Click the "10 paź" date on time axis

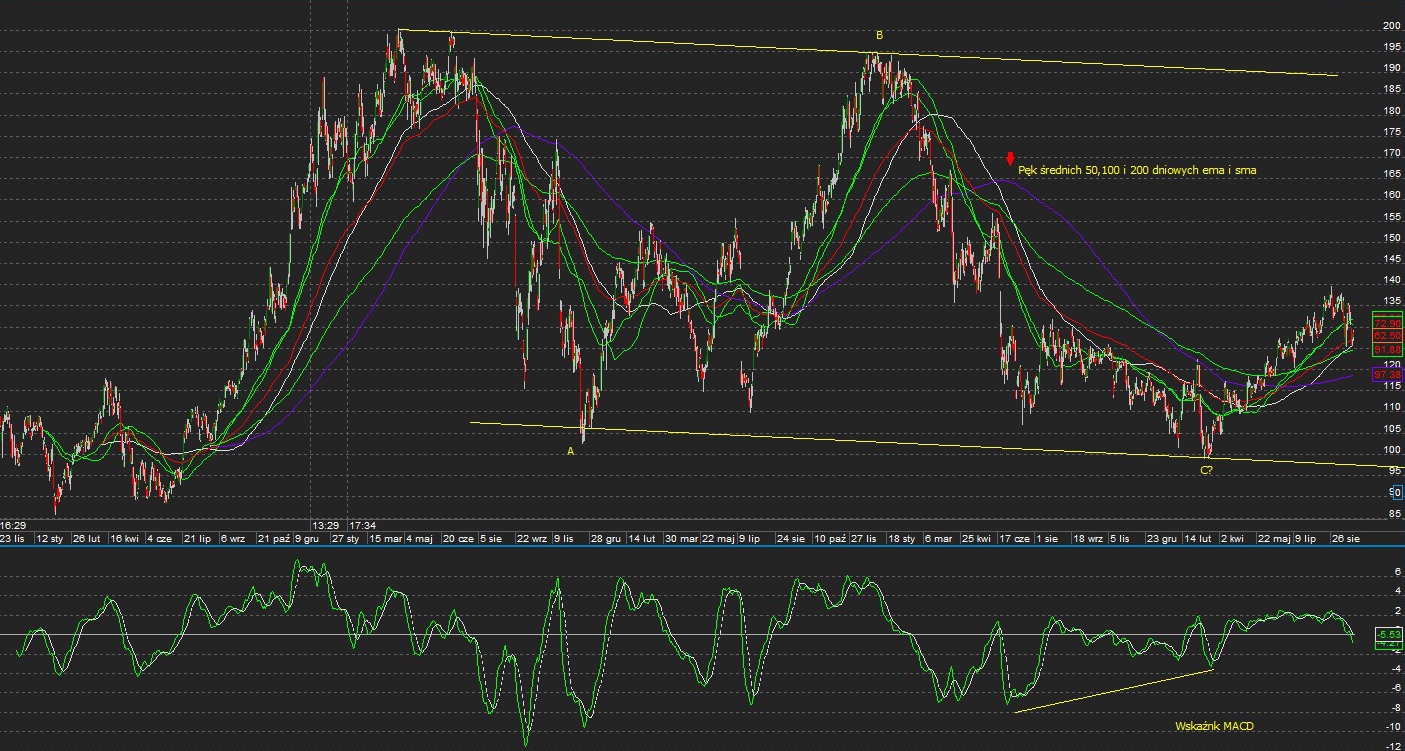coord(828,538)
